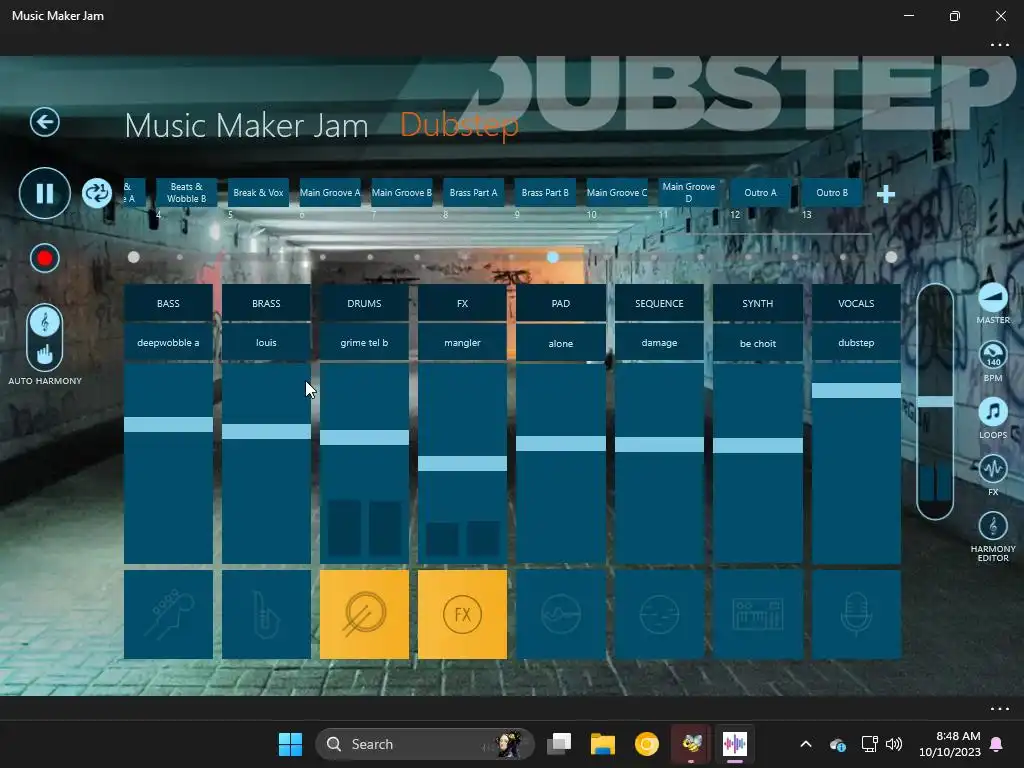Open Task View from the taskbar
This screenshot has height=768, width=1024.
(559, 744)
